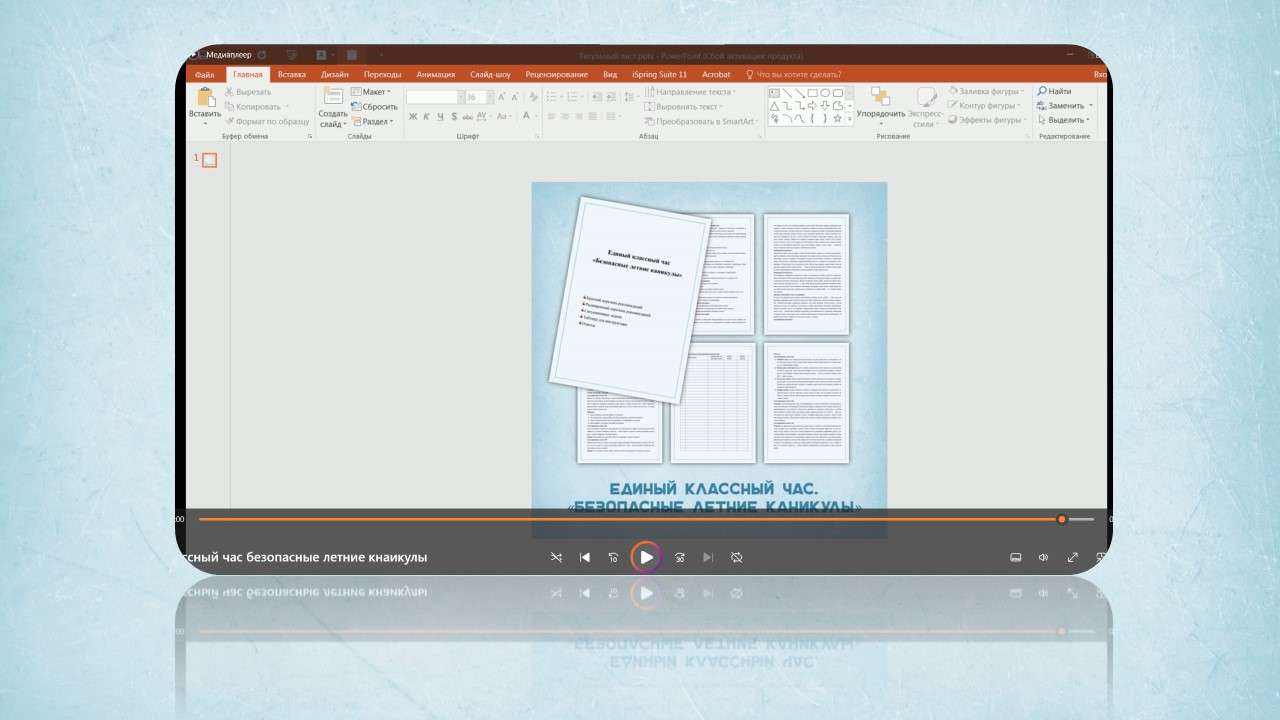This screenshot has width=1280, height=720.
Task: Open the Вставка ribbon tab
Action: tap(292, 74)
